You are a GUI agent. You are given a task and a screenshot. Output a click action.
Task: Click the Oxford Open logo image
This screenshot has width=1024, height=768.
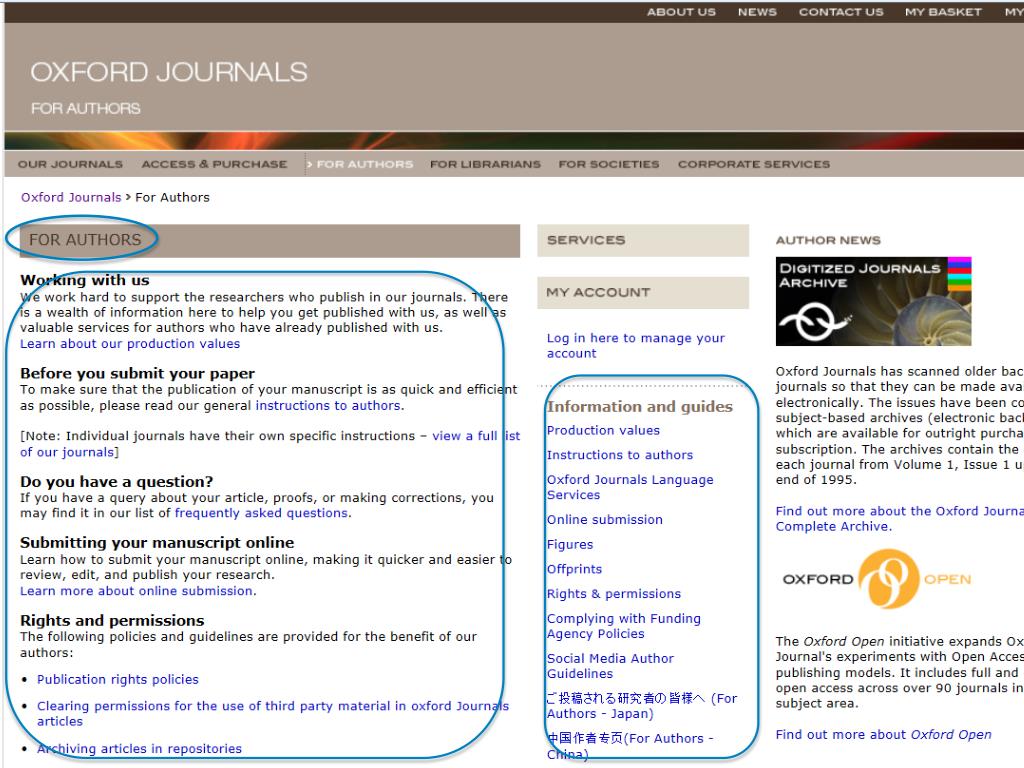point(876,579)
